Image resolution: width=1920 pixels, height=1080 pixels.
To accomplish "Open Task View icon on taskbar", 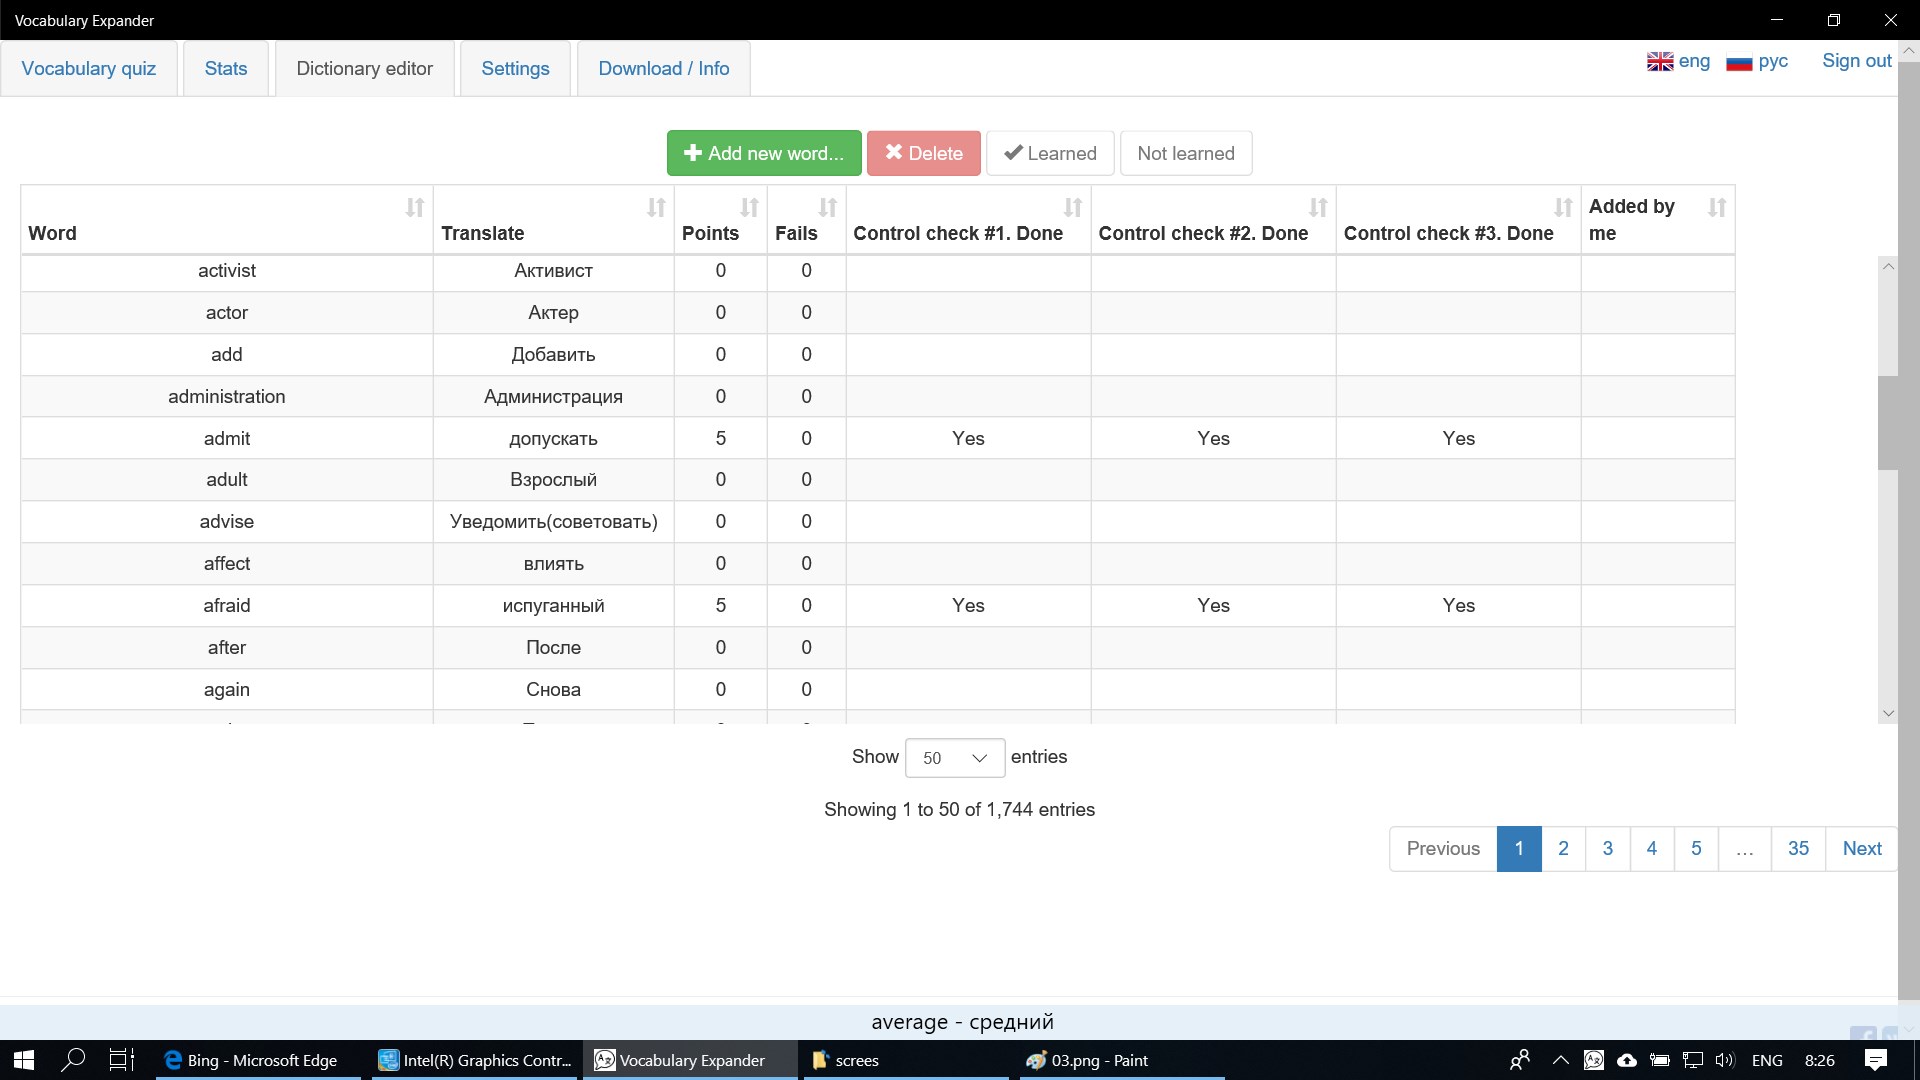I will [x=121, y=1060].
